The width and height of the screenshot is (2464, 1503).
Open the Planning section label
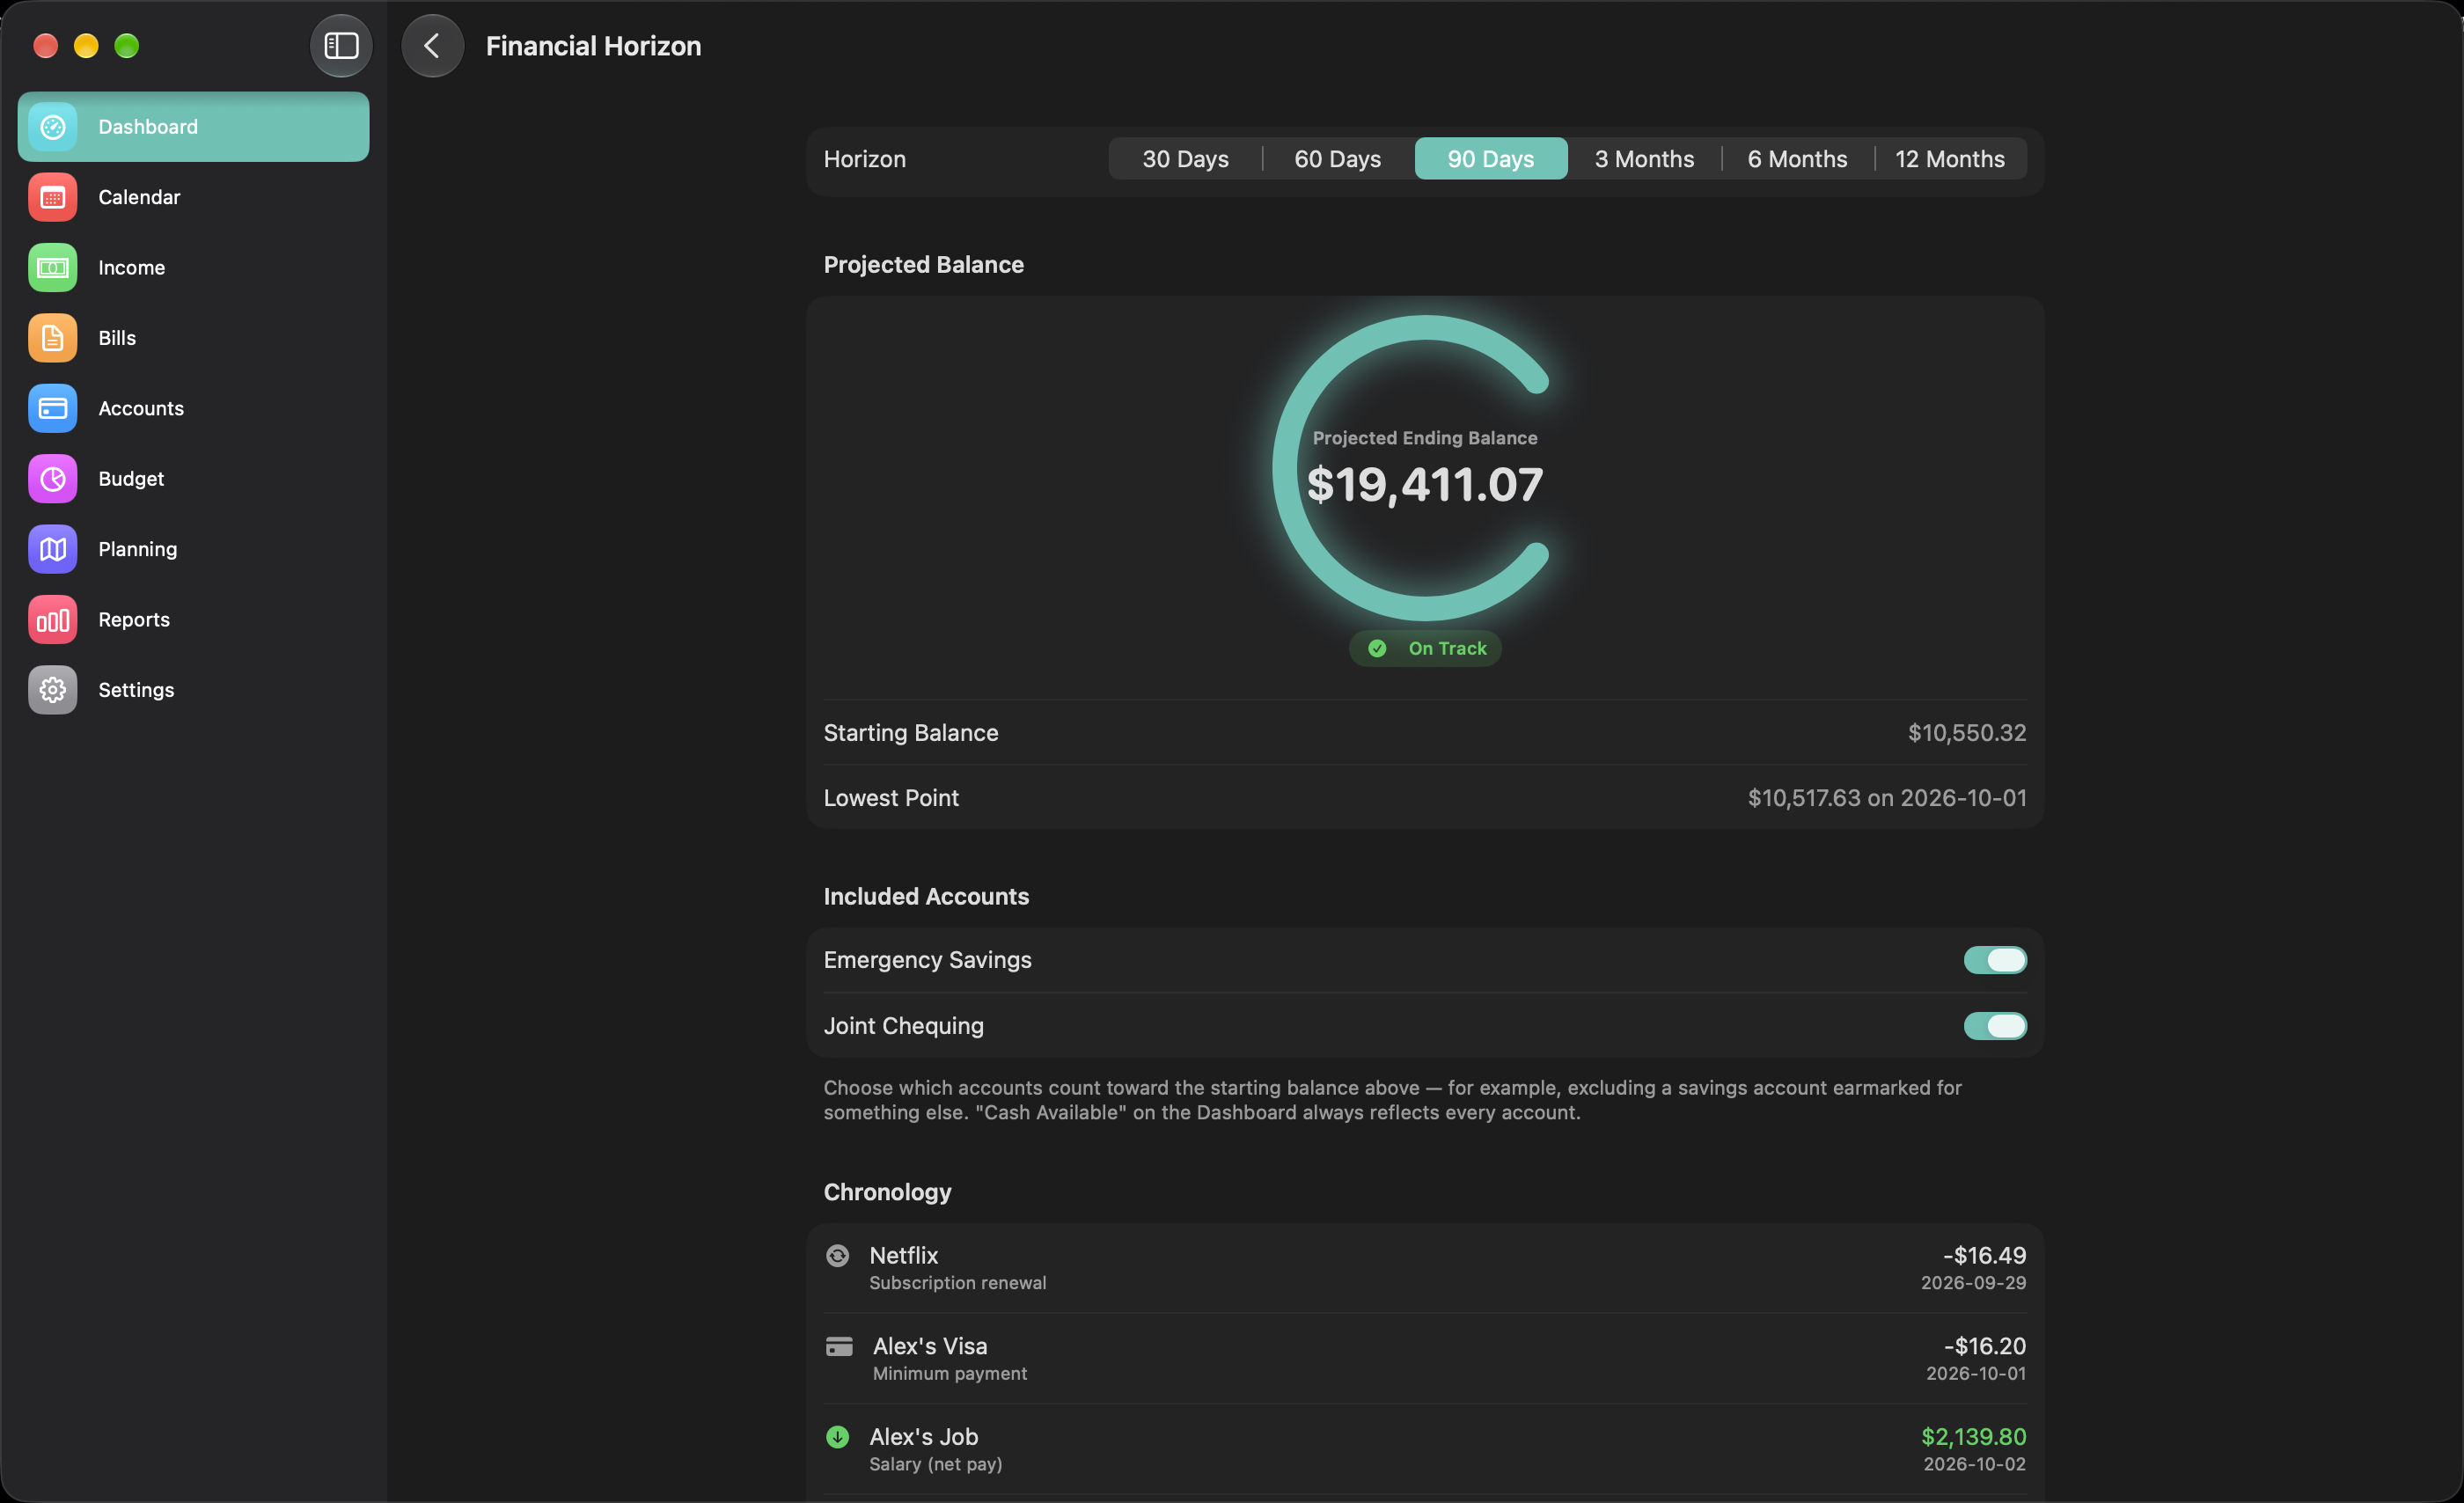(x=138, y=549)
